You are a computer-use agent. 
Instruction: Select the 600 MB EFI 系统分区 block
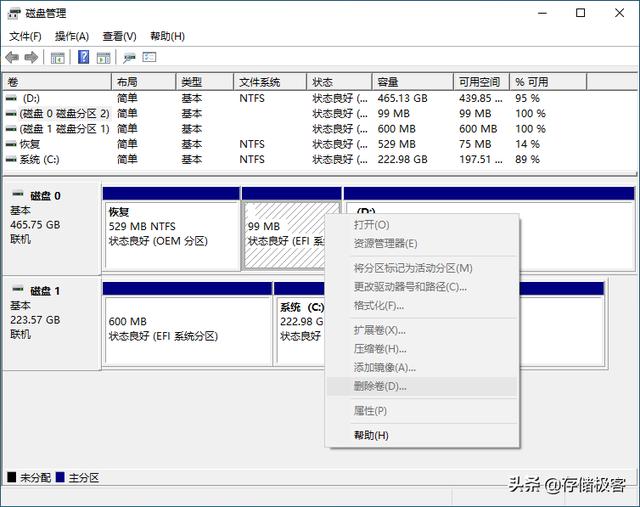pyautogui.click(x=187, y=323)
